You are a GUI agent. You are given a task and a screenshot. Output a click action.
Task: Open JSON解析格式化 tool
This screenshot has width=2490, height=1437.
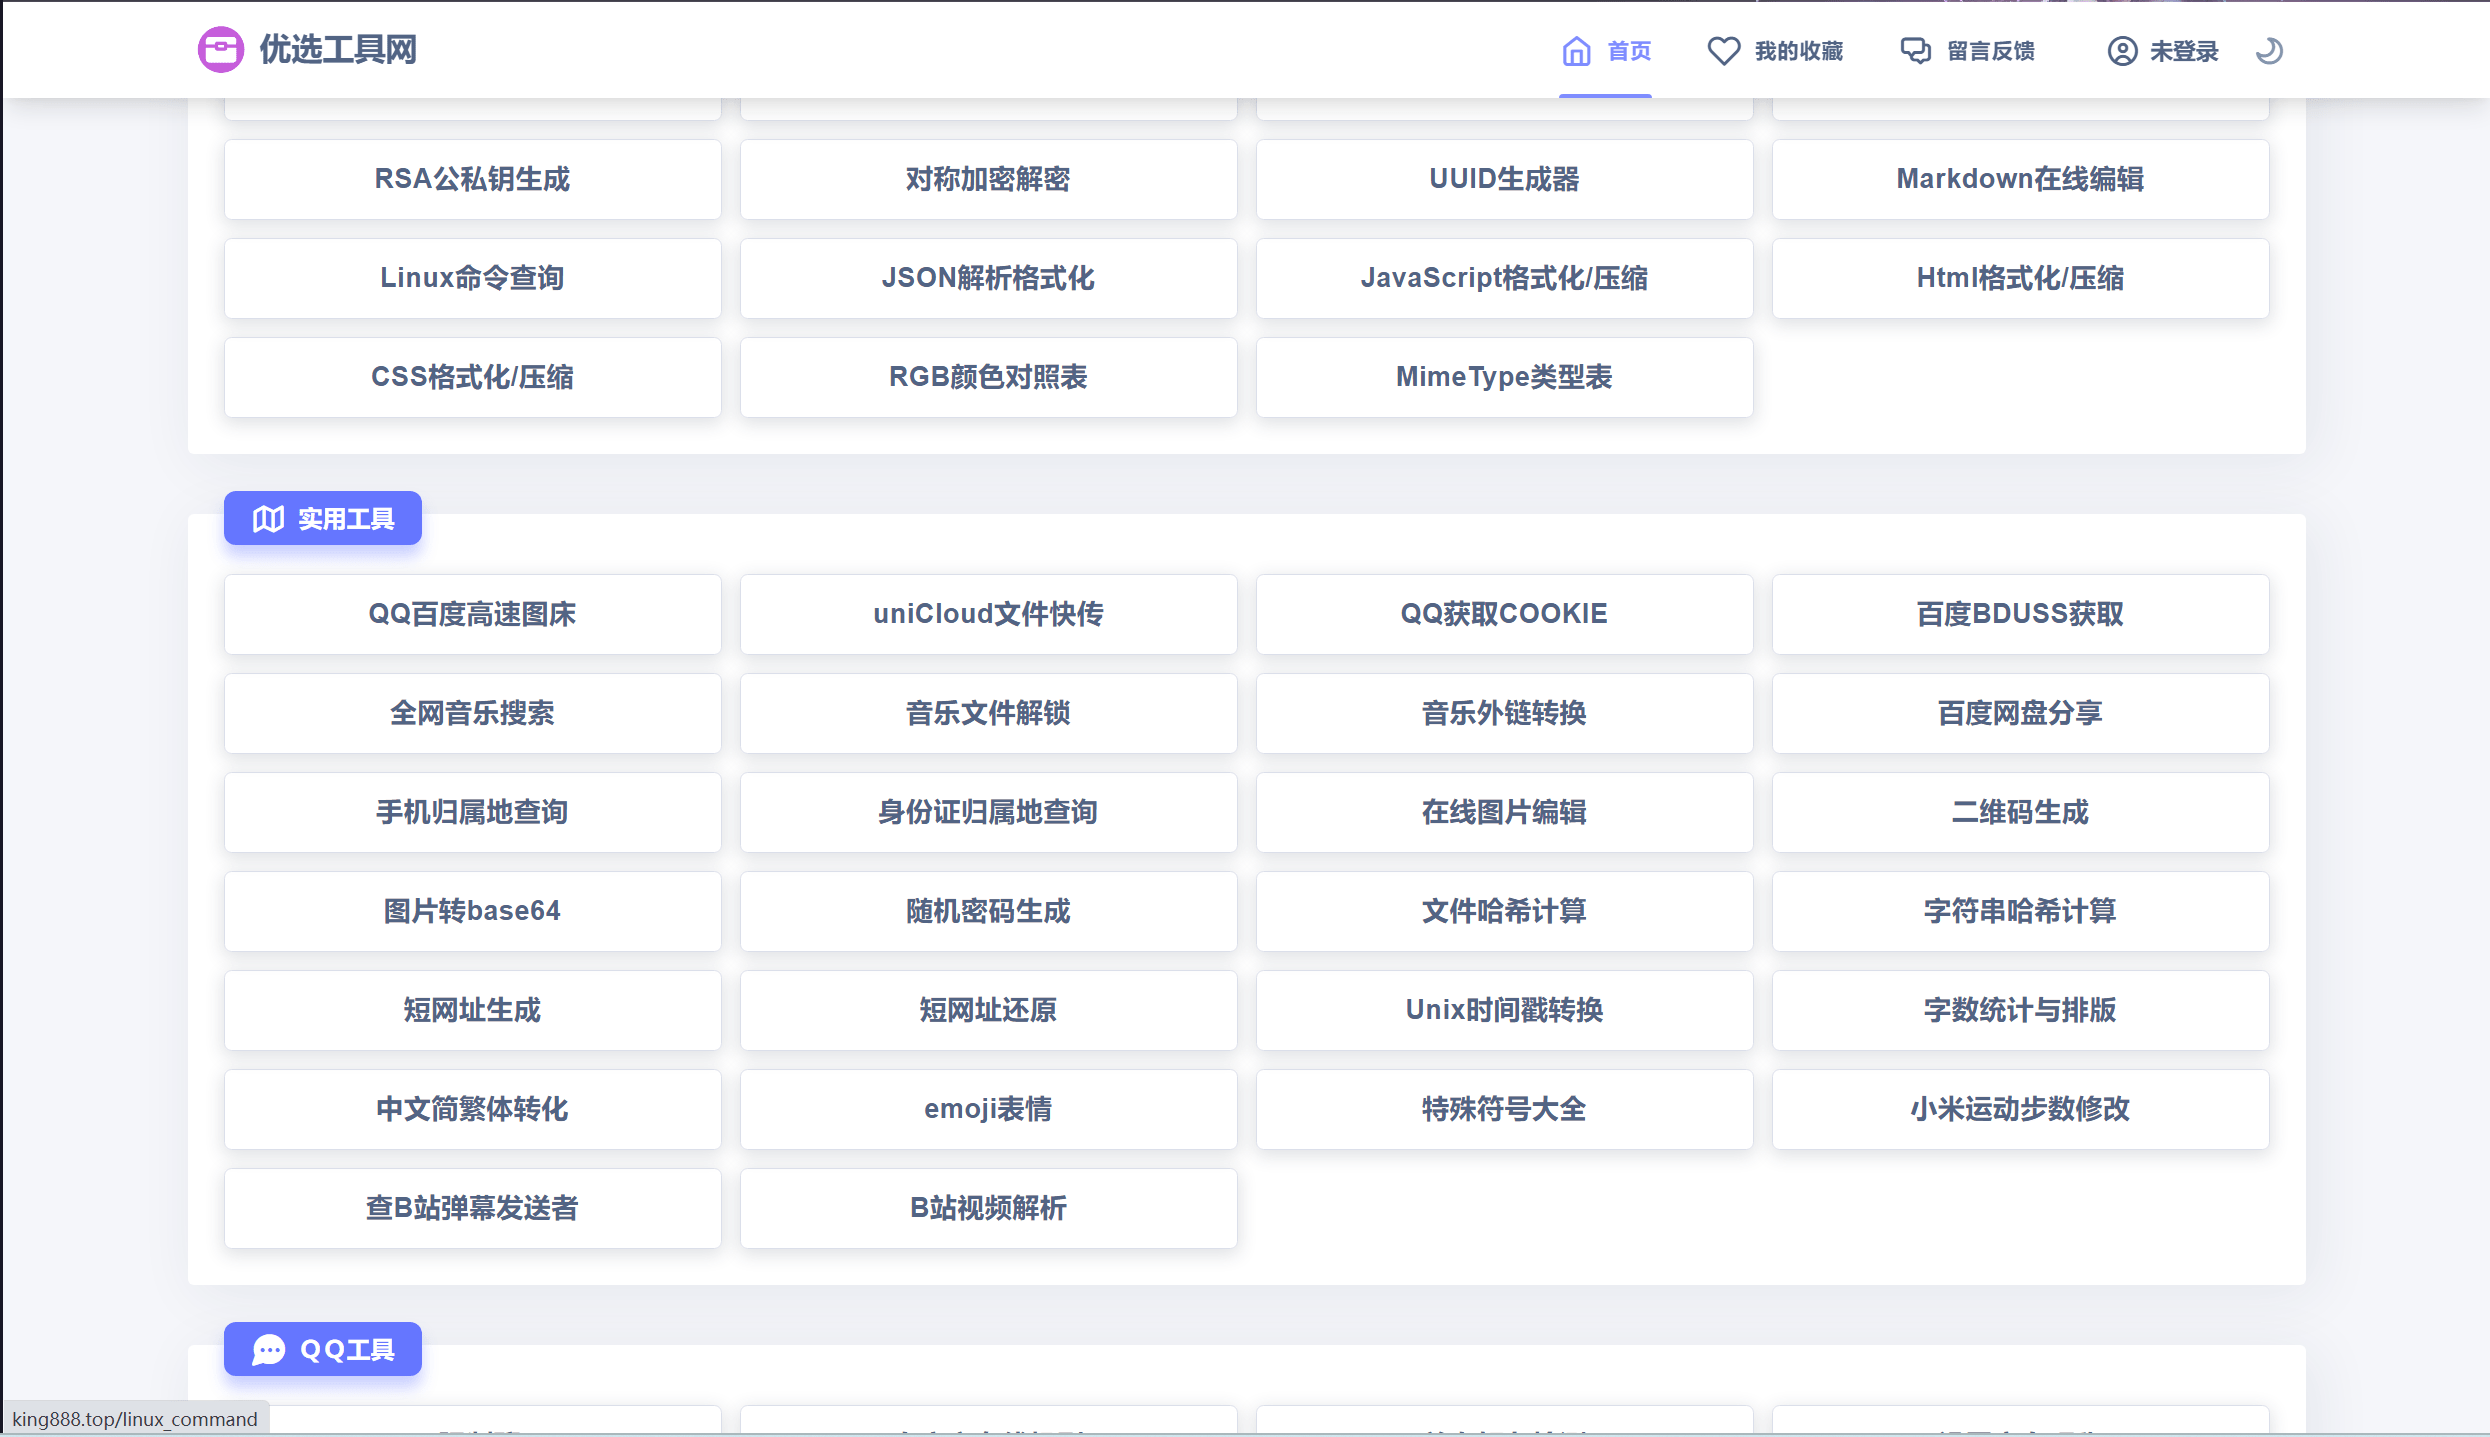point(988,278)
